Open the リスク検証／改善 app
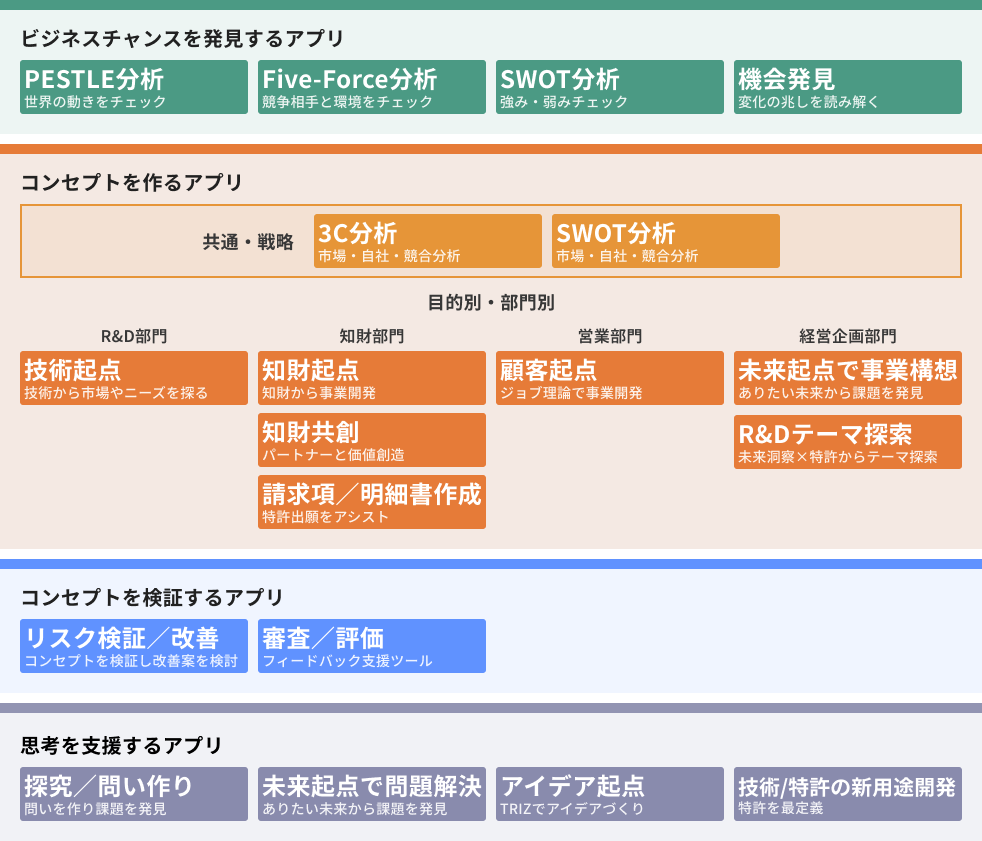The image size is (982, 841). pos(134,646)
